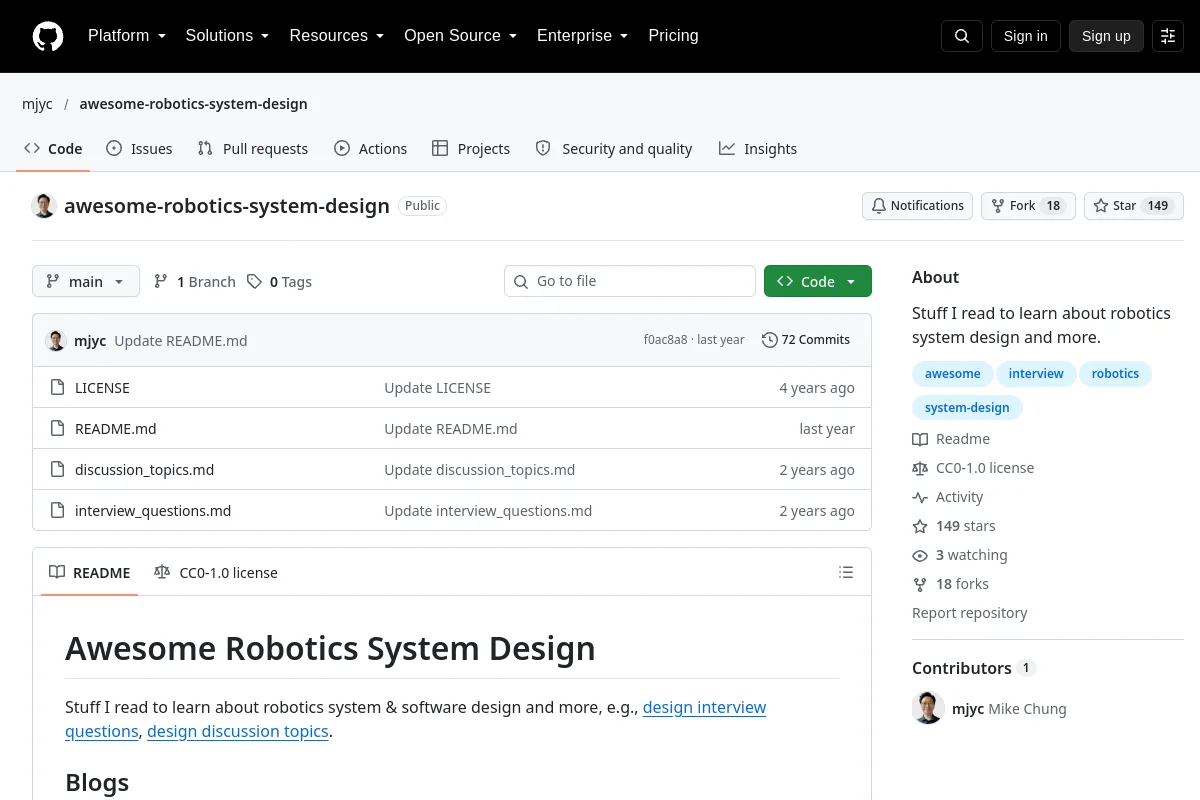Click the tag icon beside 0 Tags
Viewport: 1200px width, 800px height.
tap(255, 282)
